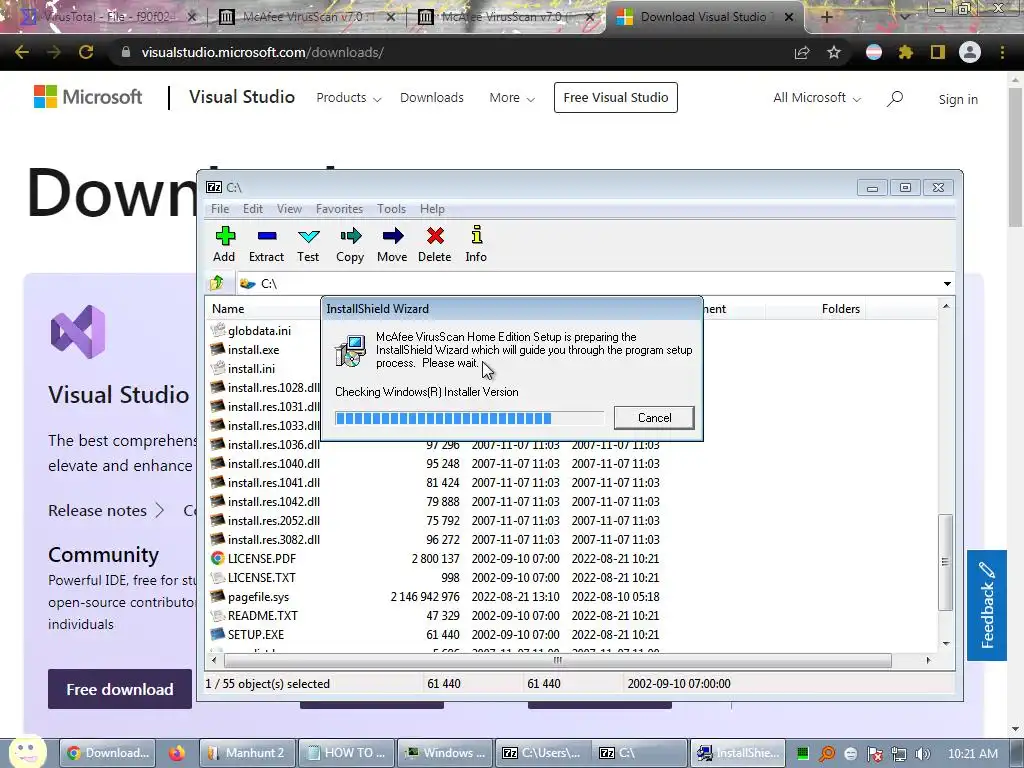Click the search magnifier on Microsoft page
This screenshot has width=1024, height=768.
pyautogui.click(x=895, y=99)
